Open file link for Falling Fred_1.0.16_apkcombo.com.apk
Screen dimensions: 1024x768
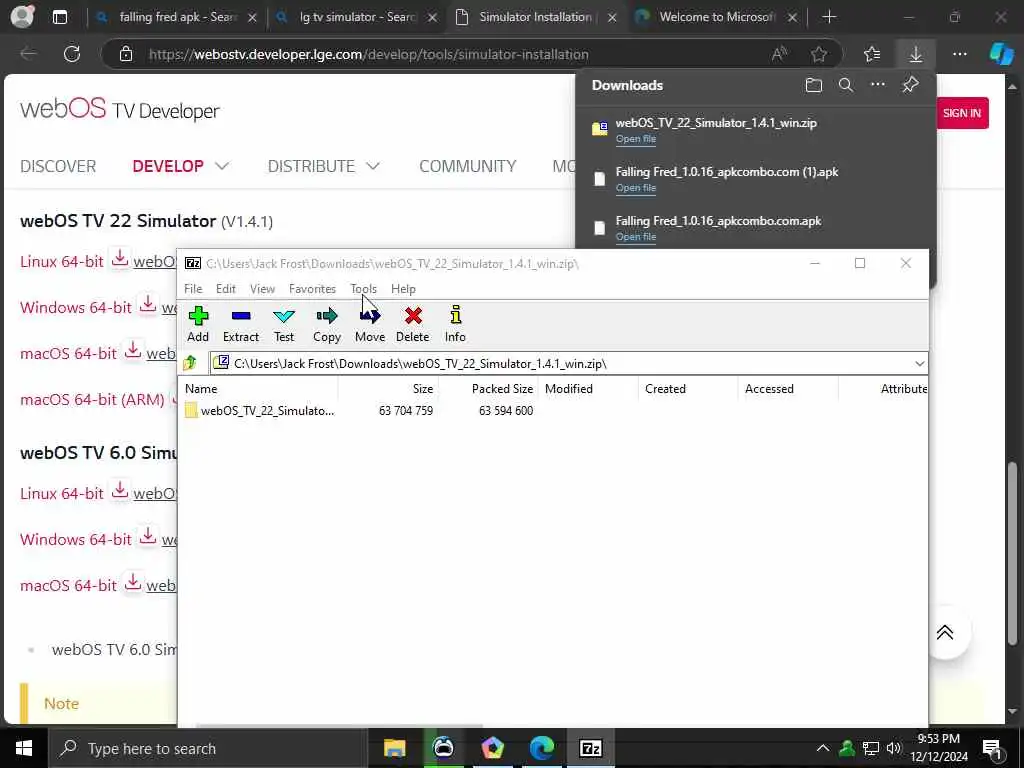point(635,236)
